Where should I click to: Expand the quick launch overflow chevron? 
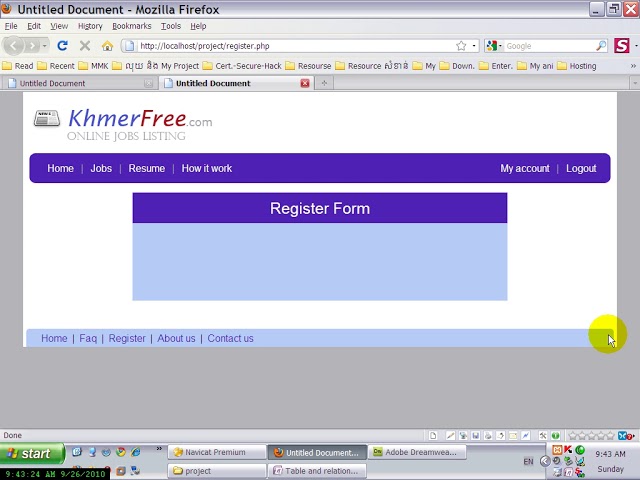[x=159, y=449]
